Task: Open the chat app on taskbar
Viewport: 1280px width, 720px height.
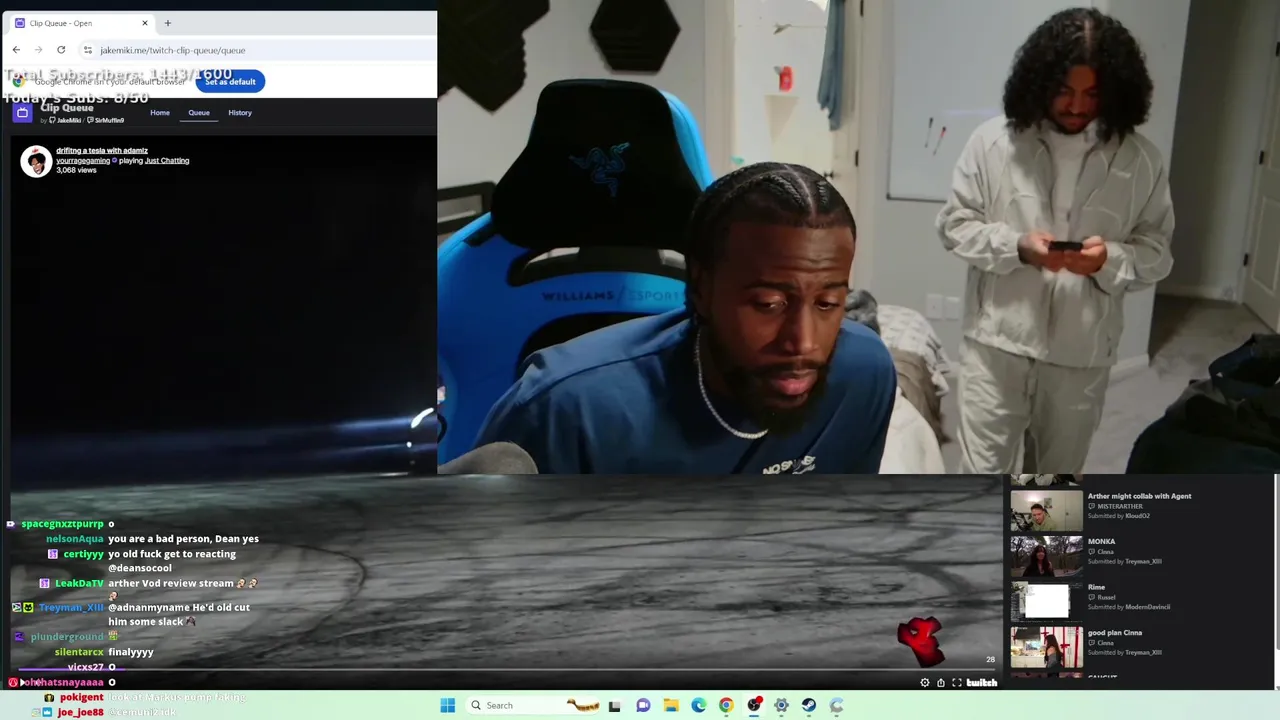Action: pos(643,705)
